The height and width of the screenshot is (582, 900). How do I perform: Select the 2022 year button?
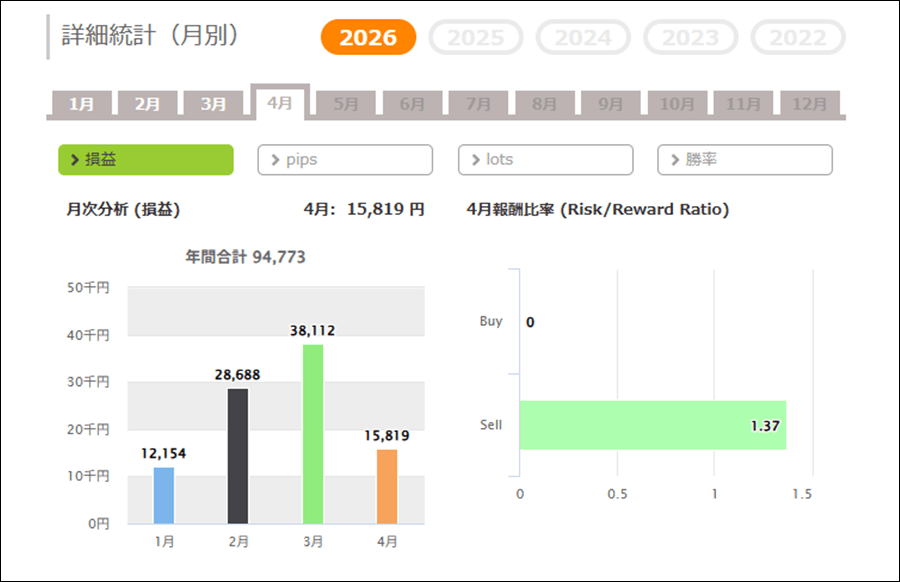click(x=798, y=38)
